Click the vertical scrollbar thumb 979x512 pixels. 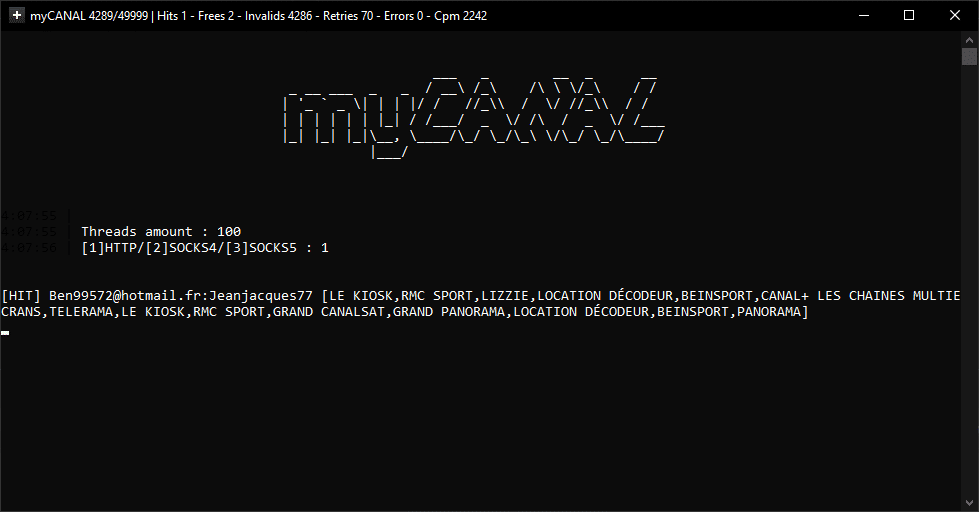click(969, 56)
